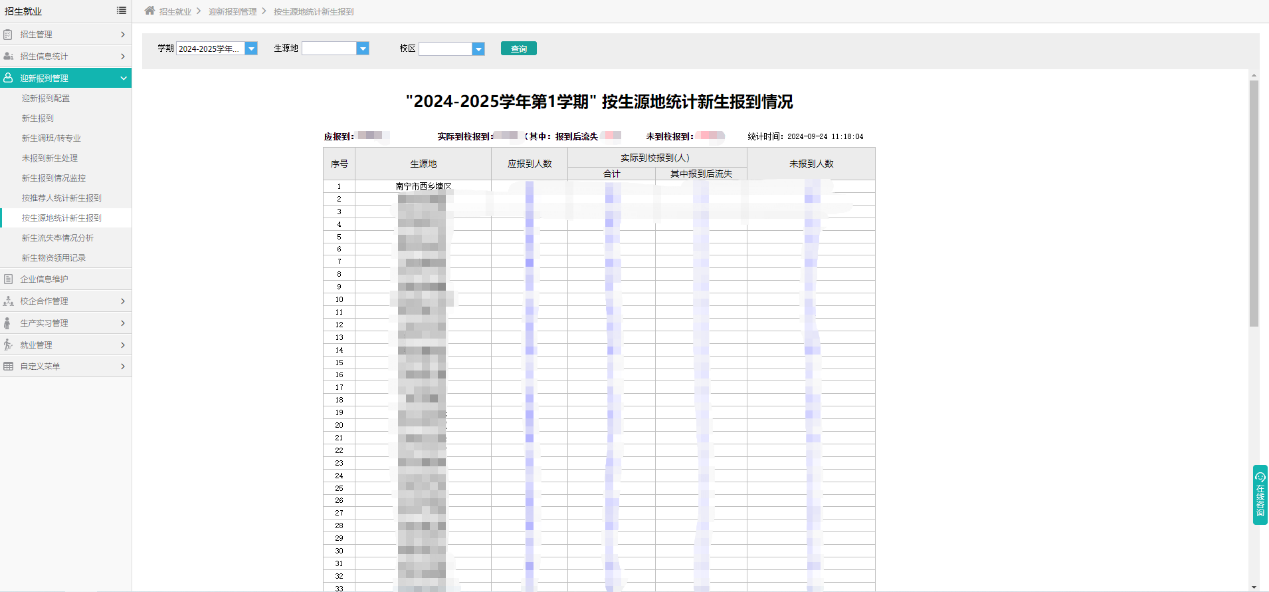This screenshot has width=1269, height=592.
Task: Select 按生源地统计新生报到 submenu item
Action: 62,217
